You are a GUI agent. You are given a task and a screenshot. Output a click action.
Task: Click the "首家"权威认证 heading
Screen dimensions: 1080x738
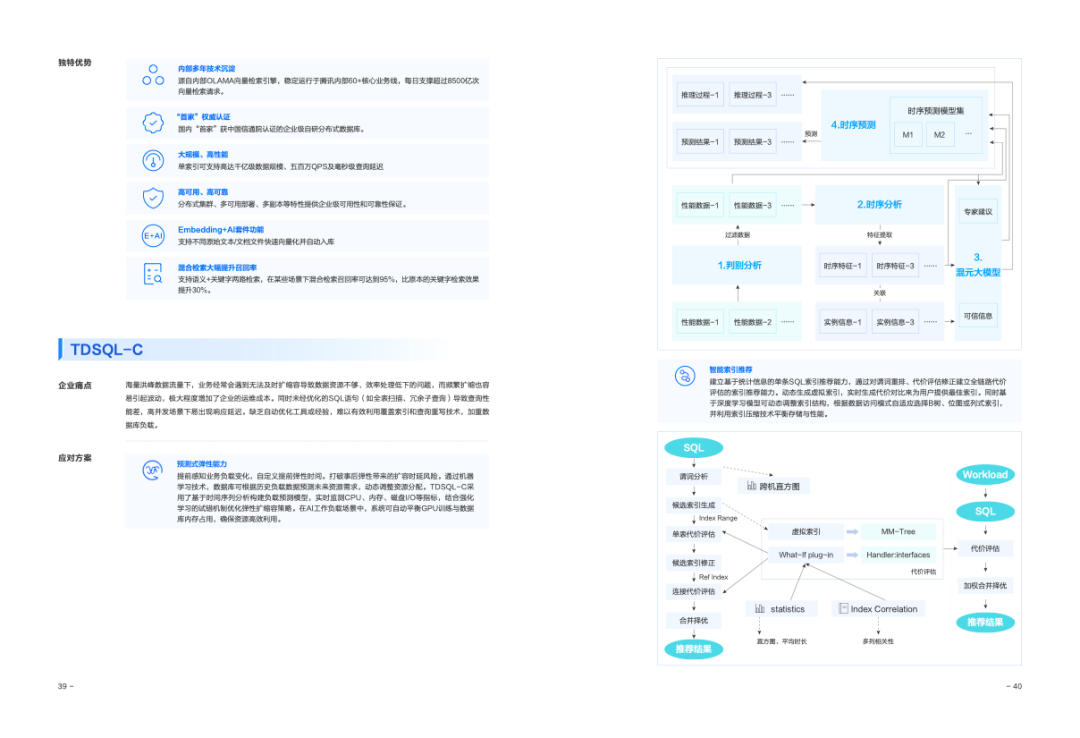(x=204, y=117)
